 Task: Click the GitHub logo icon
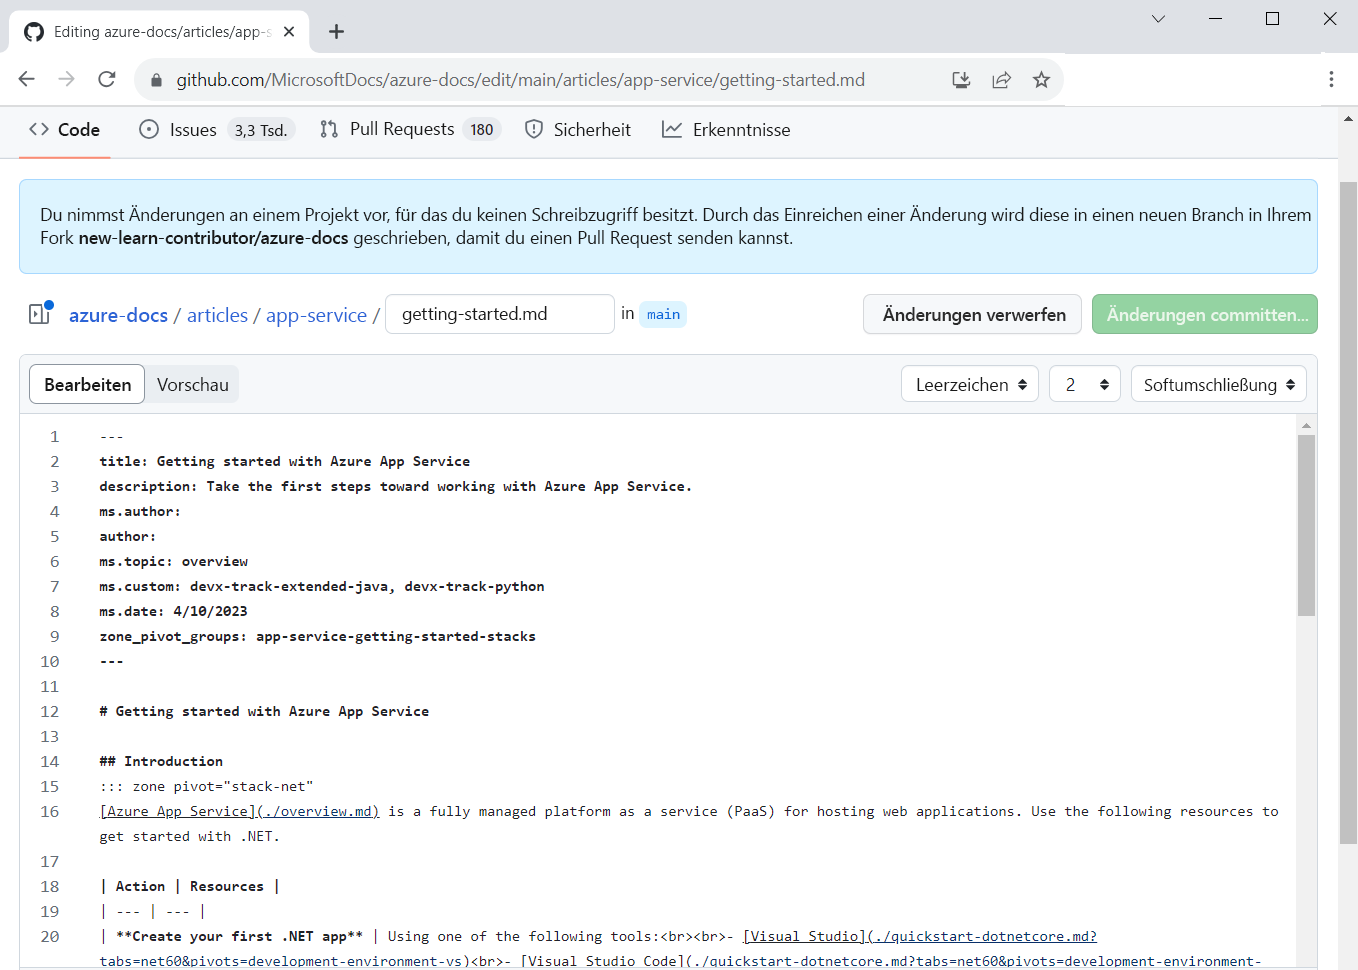click(x=33, y=31)
